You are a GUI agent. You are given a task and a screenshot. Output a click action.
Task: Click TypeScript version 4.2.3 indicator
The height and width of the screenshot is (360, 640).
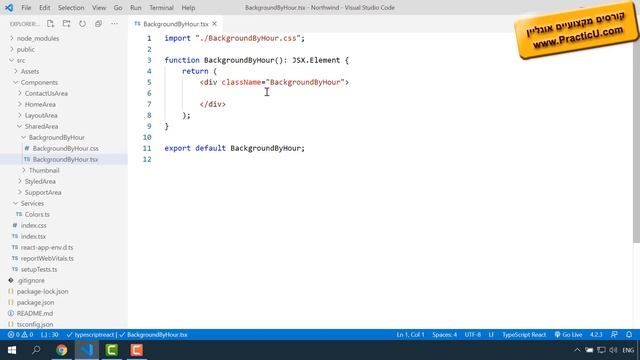click(596, 335)
